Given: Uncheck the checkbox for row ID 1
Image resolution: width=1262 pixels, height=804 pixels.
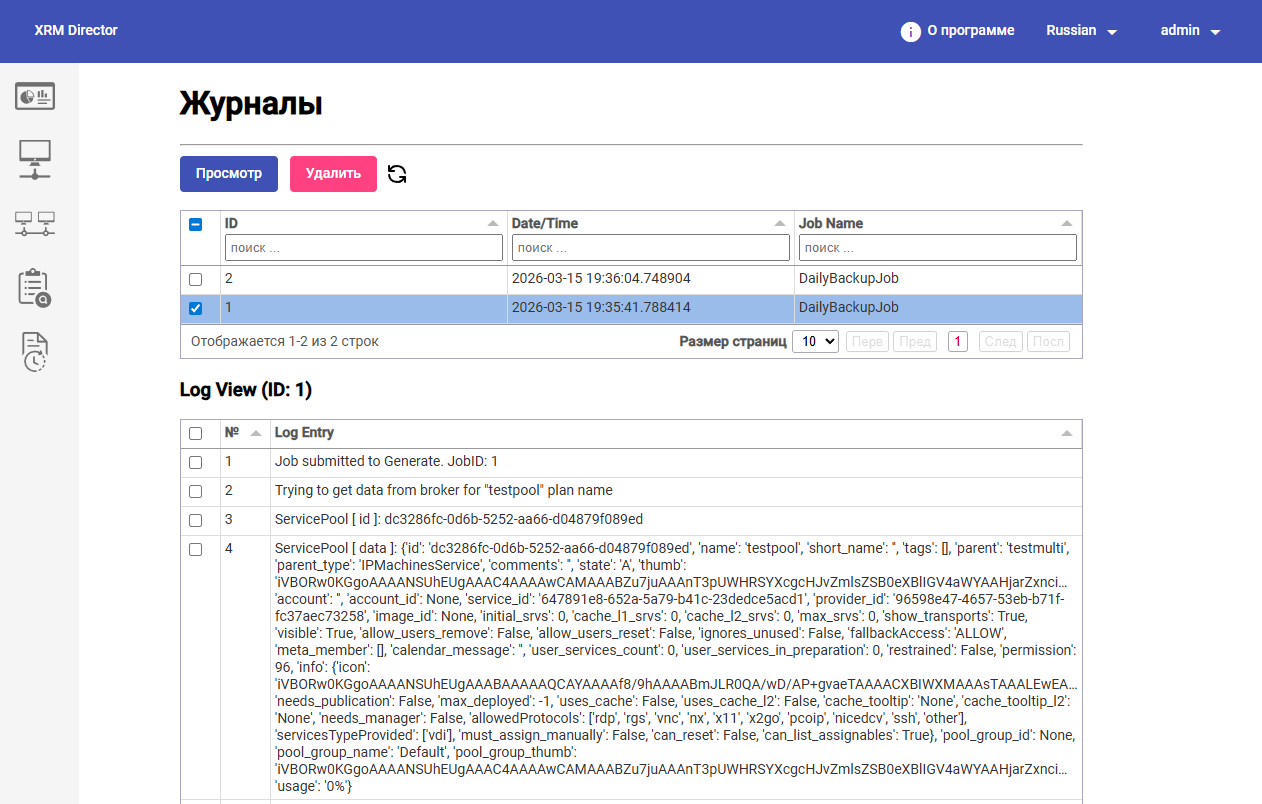Looking at the screenshot, I should [196, 308].
